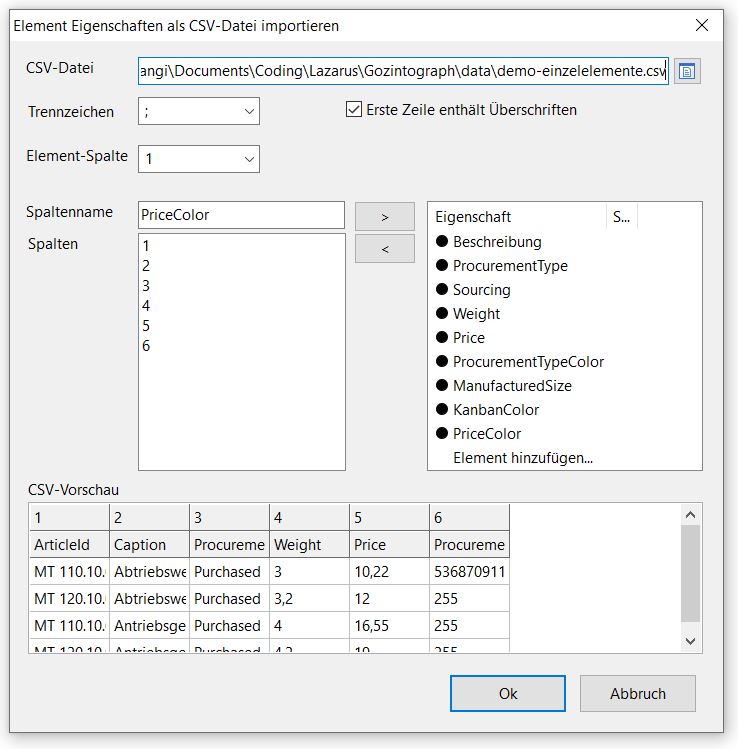Viewport: 738px width, 749px height.
Task: Click preview scrollbar up arrow
Action: pyautogui.click(x=690, y=515)
